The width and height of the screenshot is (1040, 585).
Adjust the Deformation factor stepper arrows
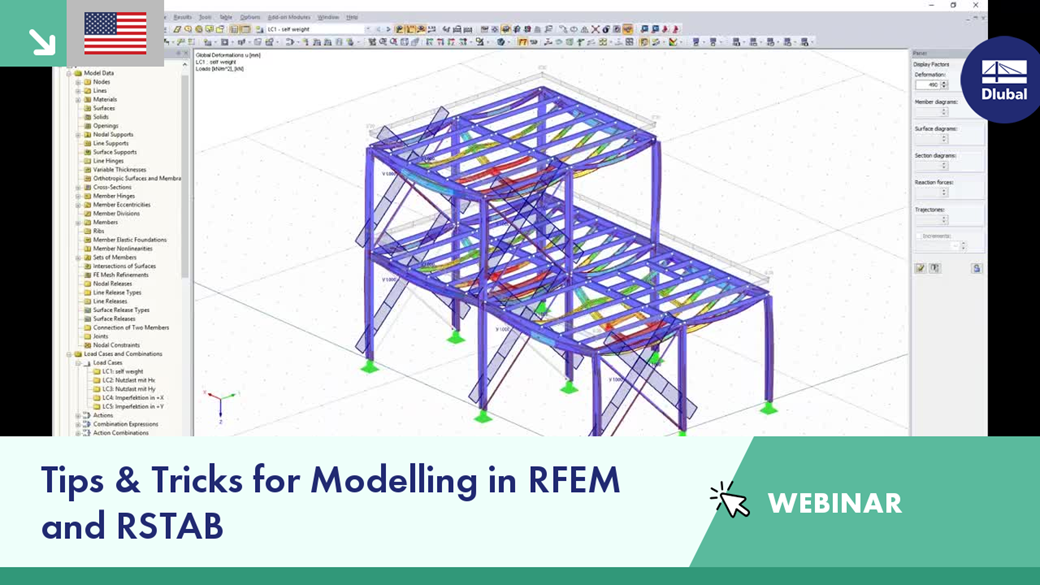pos(944,85)
